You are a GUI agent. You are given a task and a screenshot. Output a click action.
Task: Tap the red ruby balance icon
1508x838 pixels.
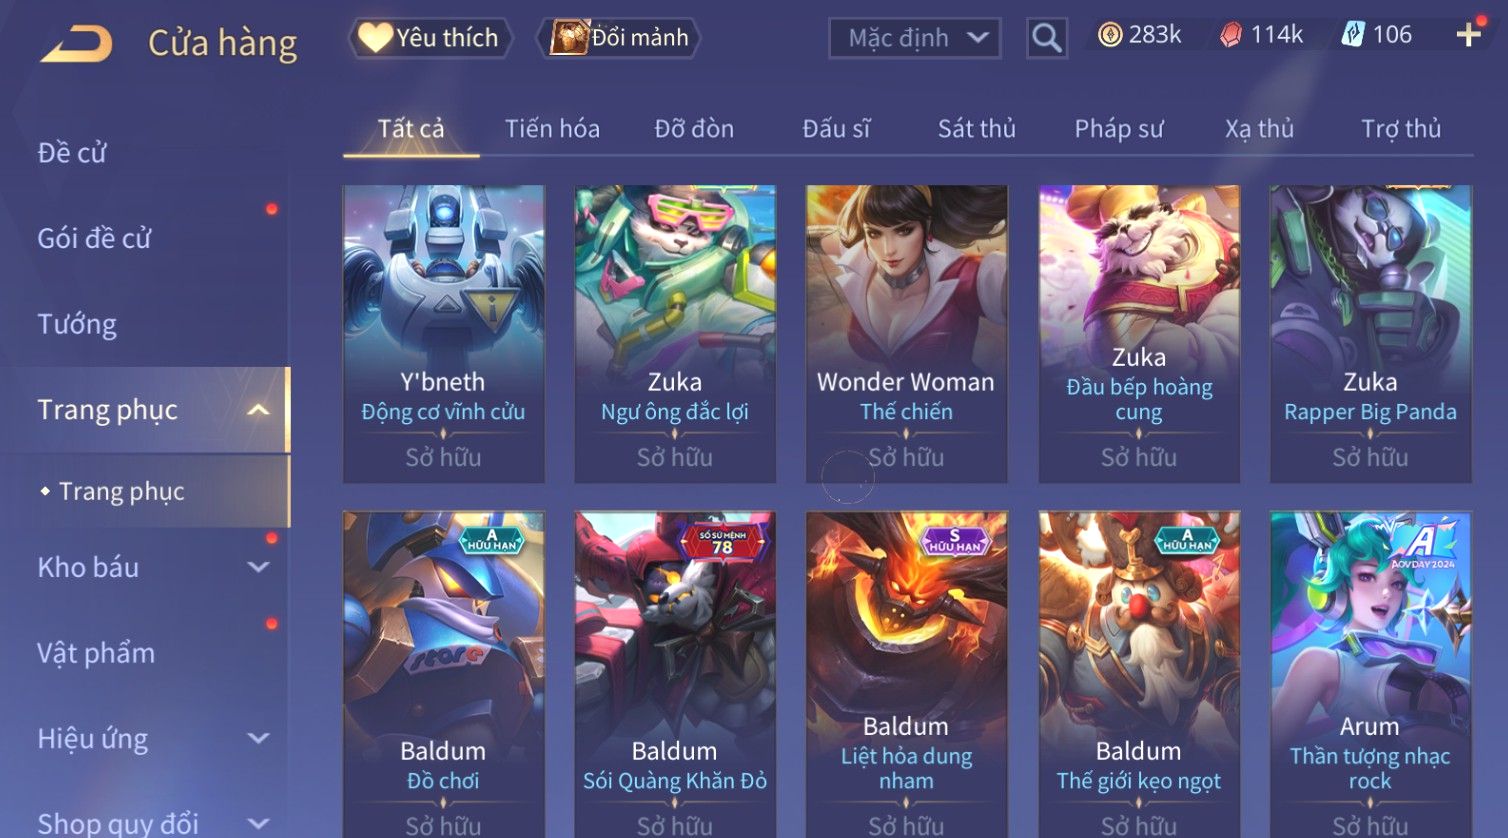tap(1231, 35)
